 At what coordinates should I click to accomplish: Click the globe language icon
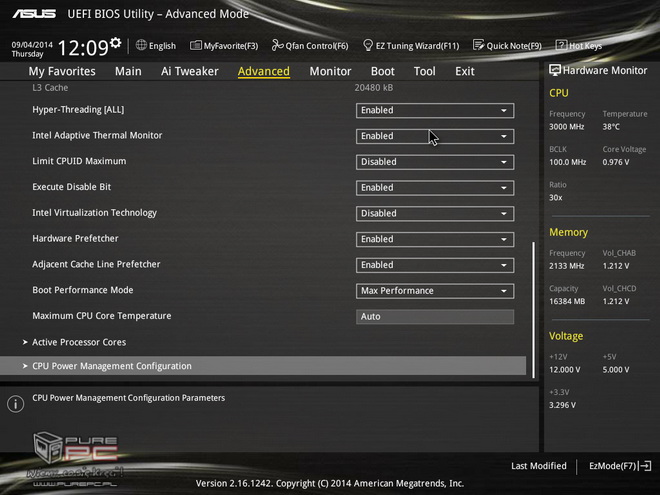tap(141, 45)
